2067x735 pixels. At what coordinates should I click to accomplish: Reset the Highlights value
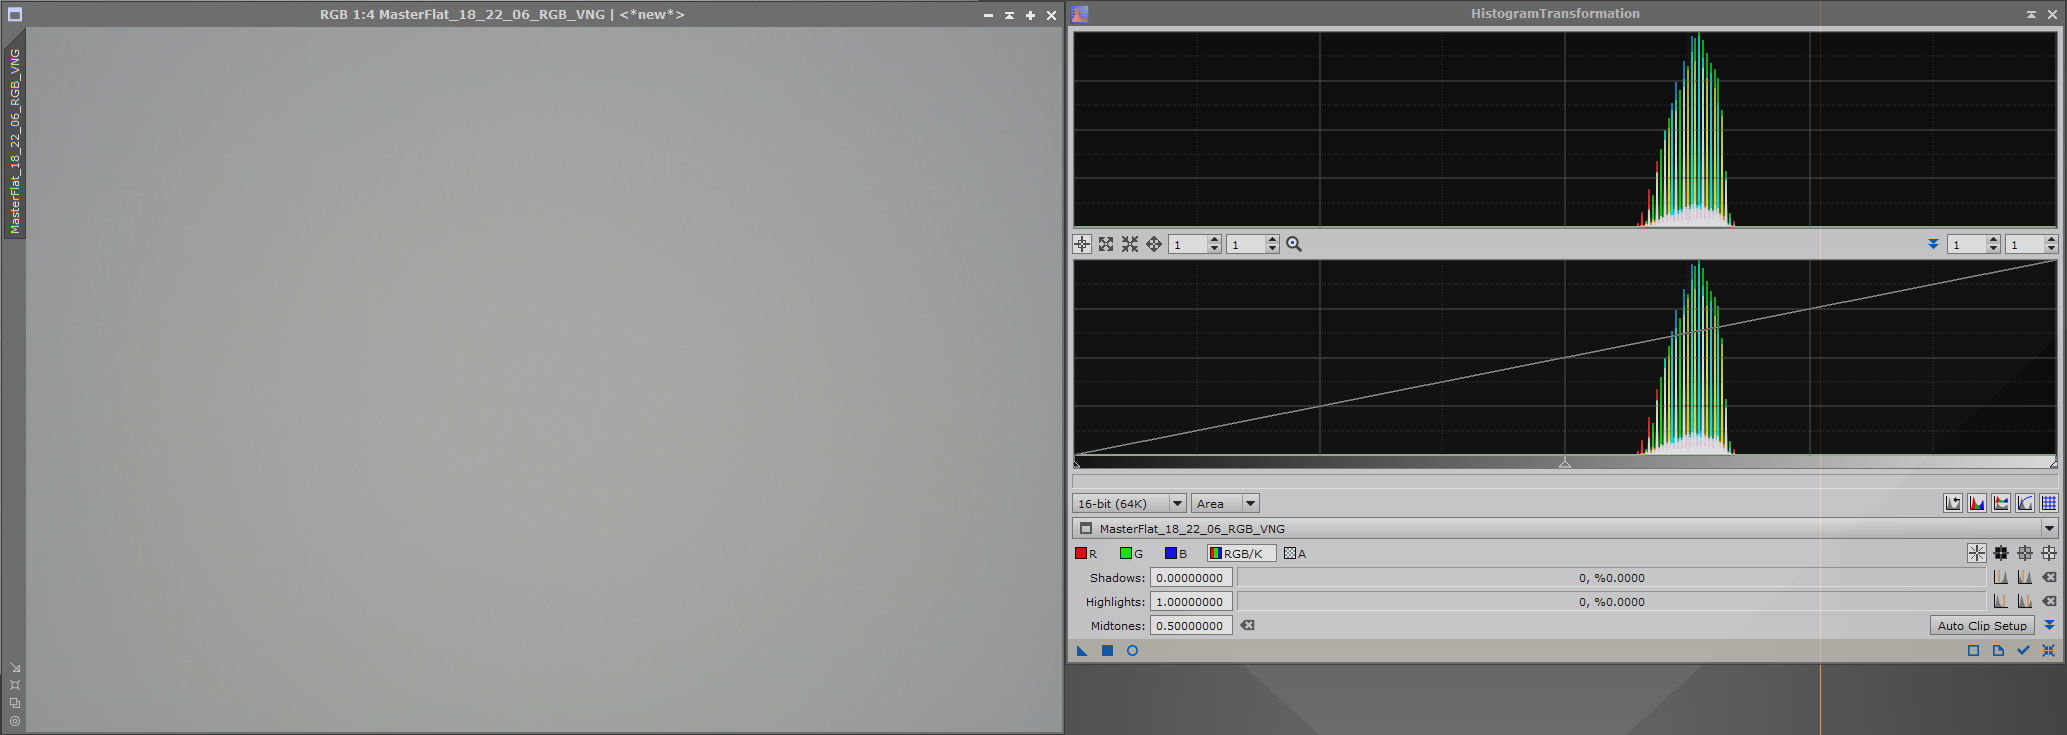(x=2049, y=601)
